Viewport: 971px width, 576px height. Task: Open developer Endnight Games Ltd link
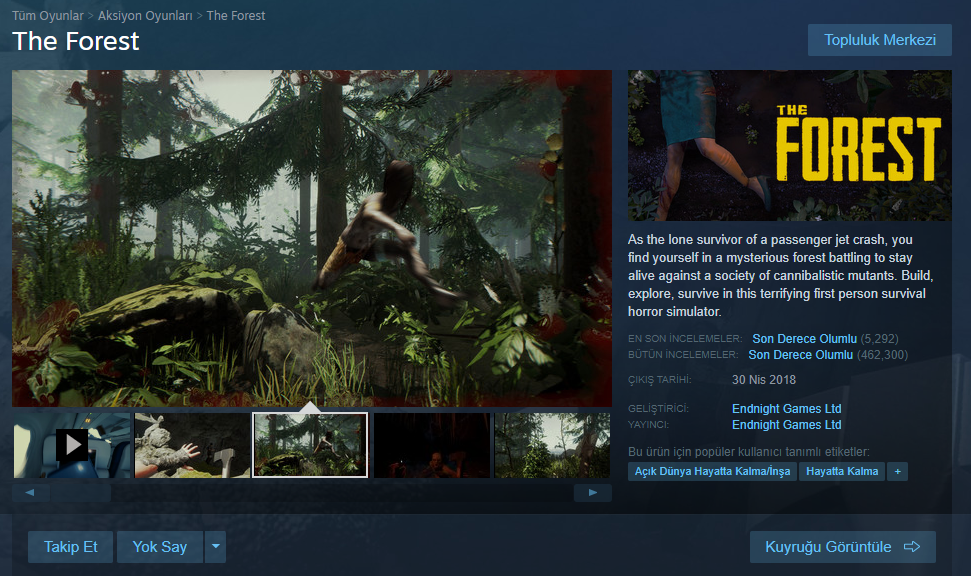pos(786,409)
